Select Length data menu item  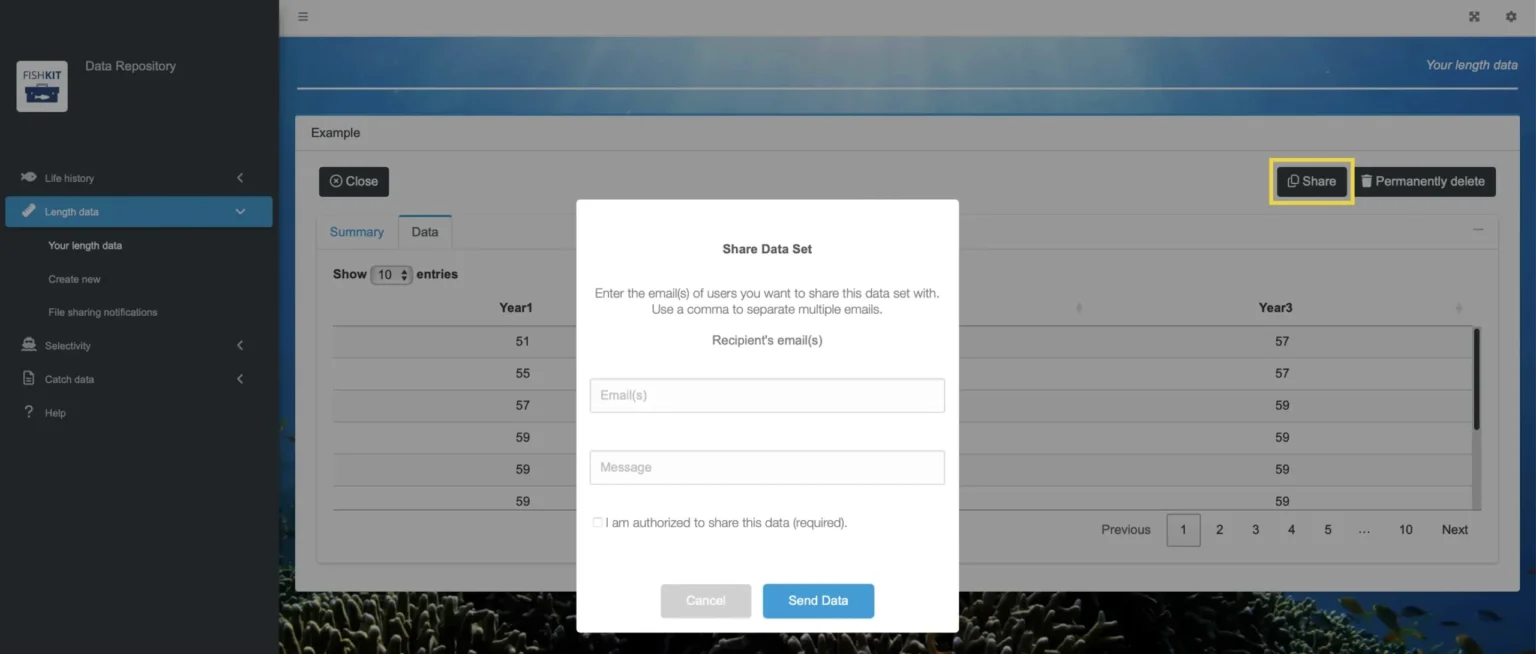click(x=139, y=212)
